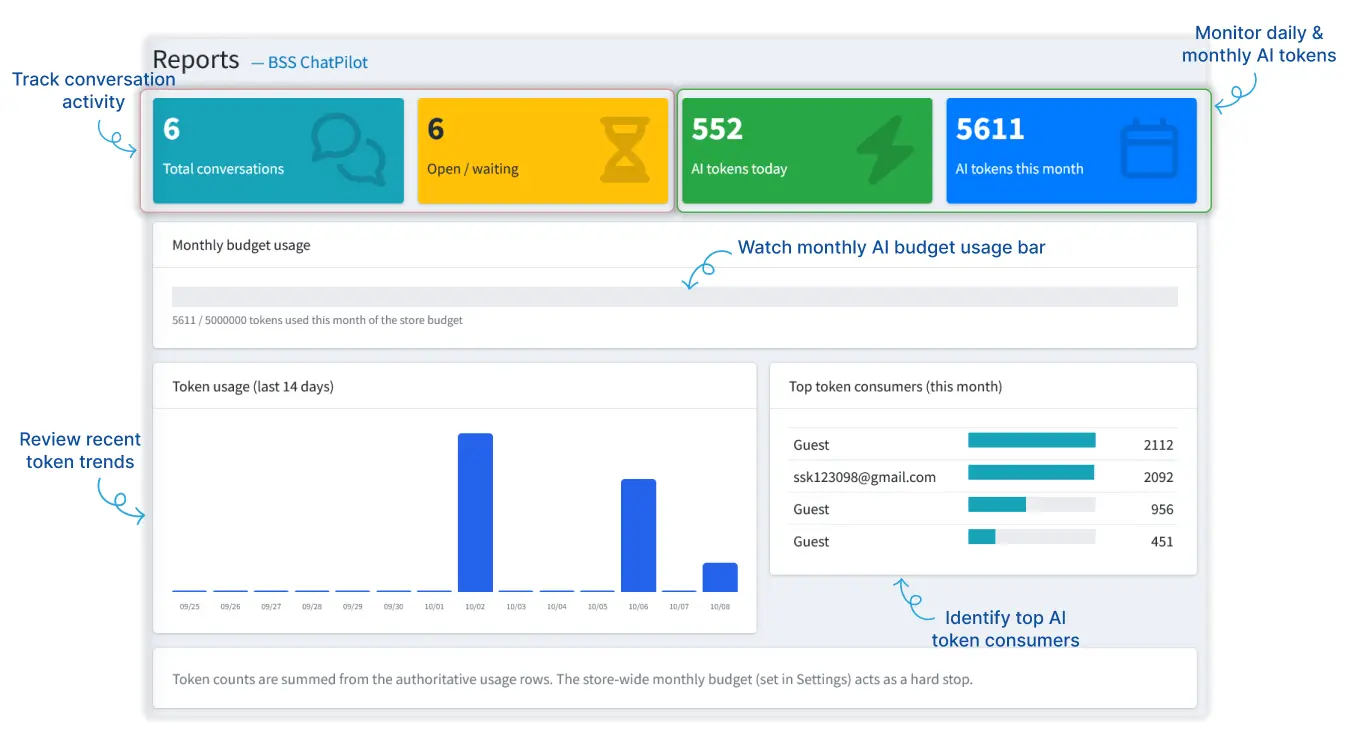Click the Reports page heading
The image size is (1350, 750).
tap(196, 60)
